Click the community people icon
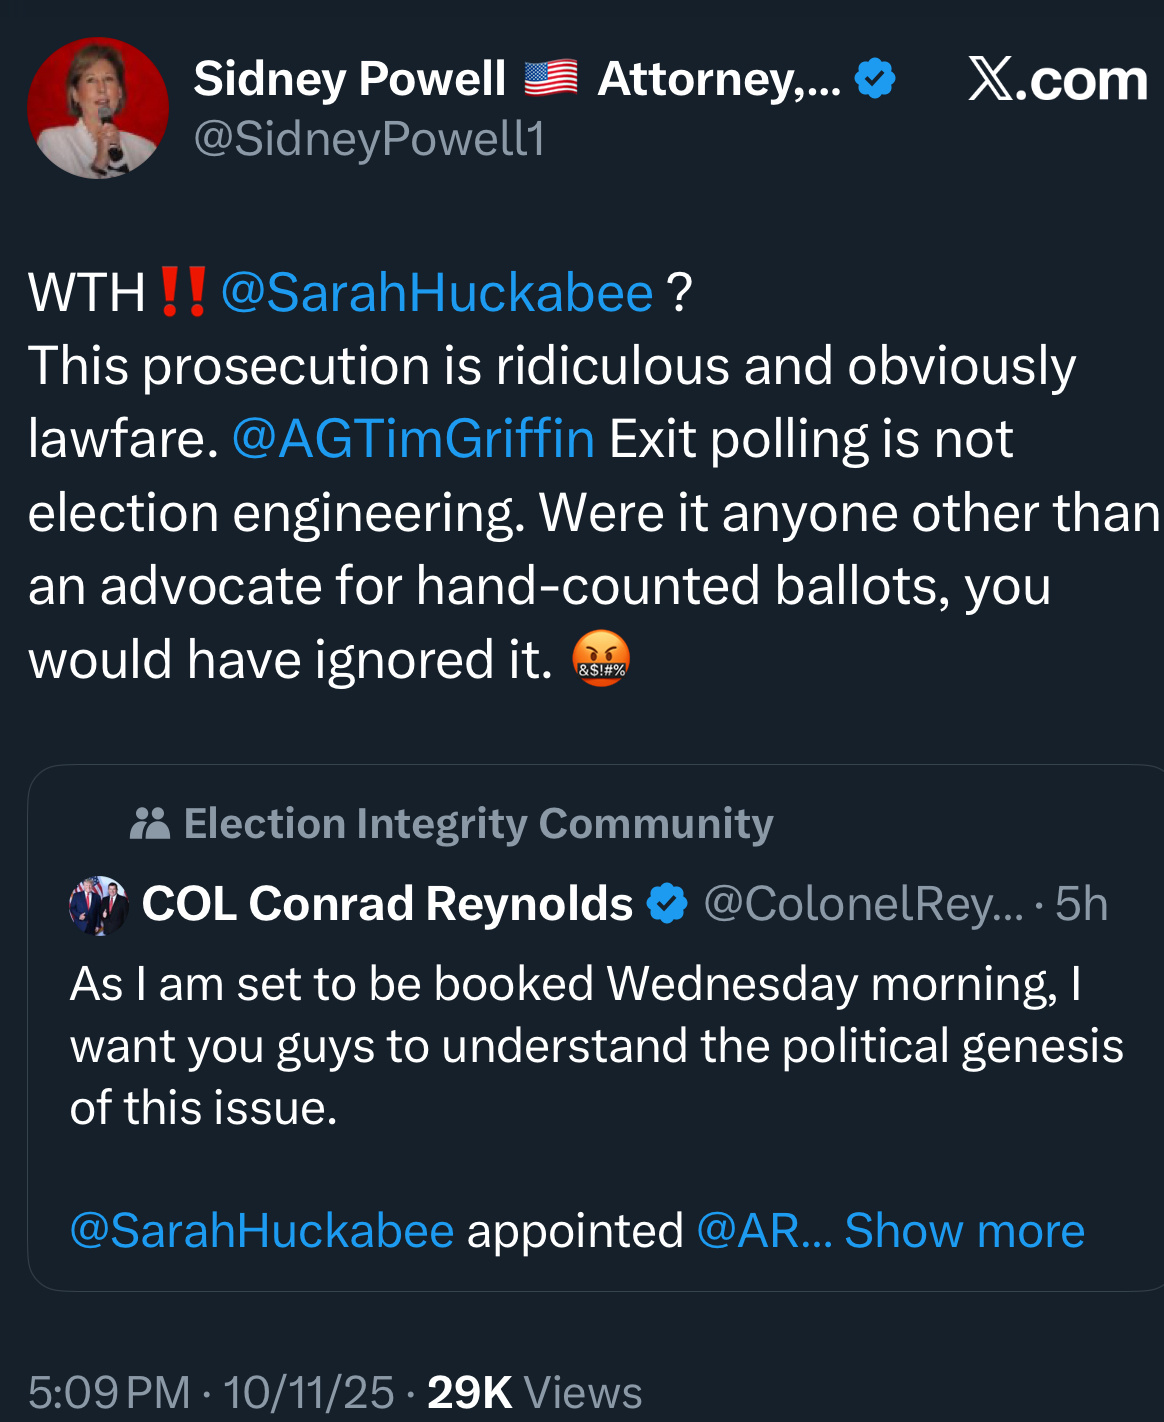This screenshot has height=1422, width=1164. (150, 824)
